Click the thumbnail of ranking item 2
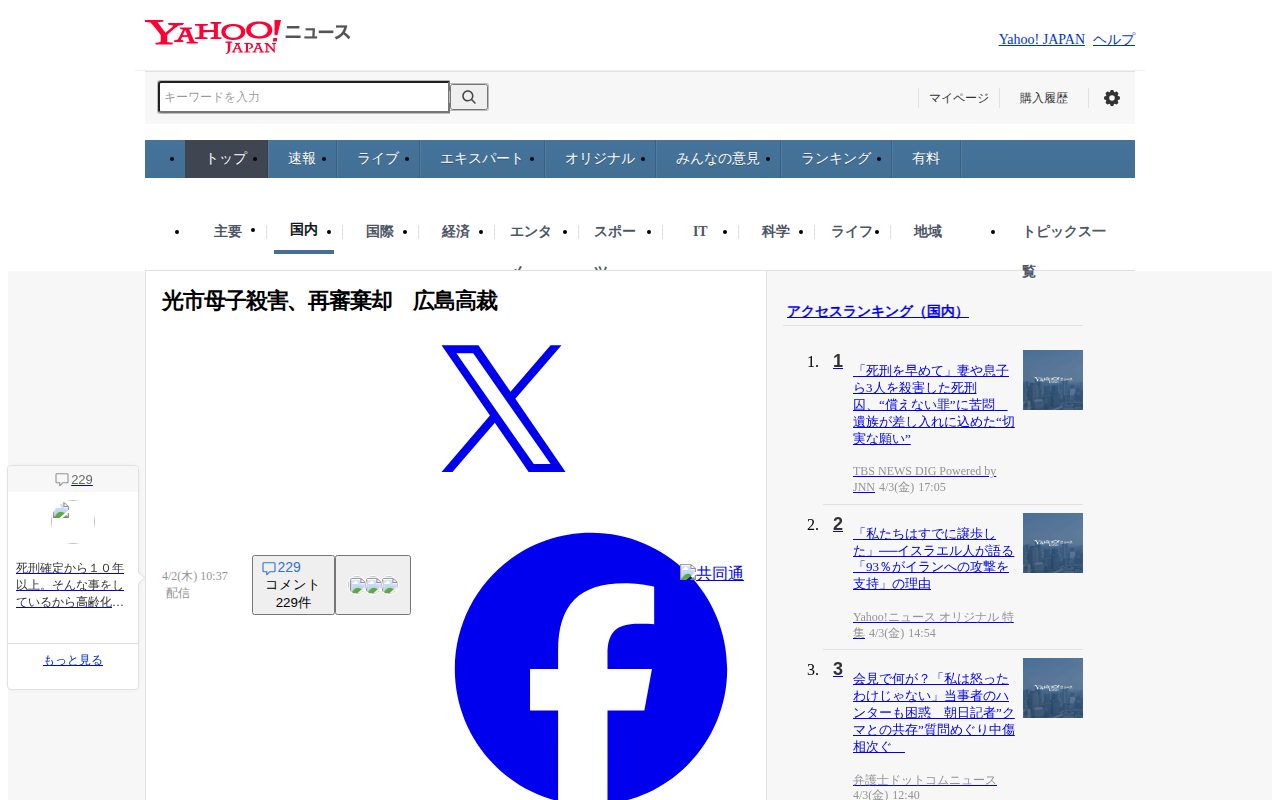The image size is (1280, 800). [1053, 543]
